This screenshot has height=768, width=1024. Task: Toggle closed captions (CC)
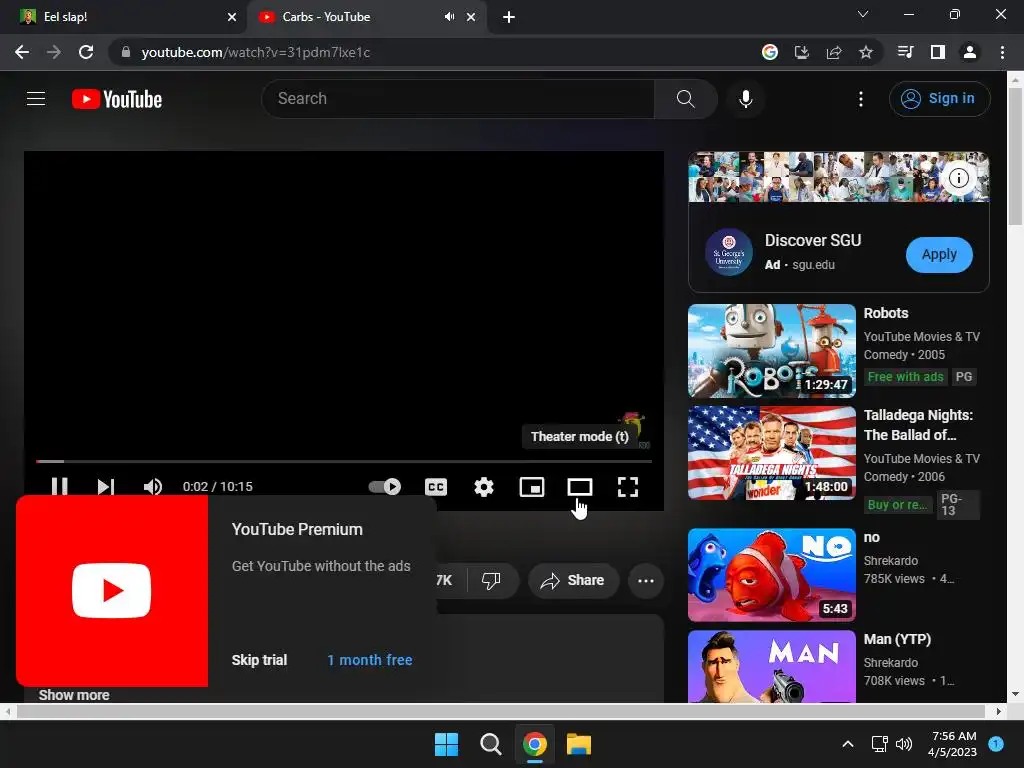436,487
